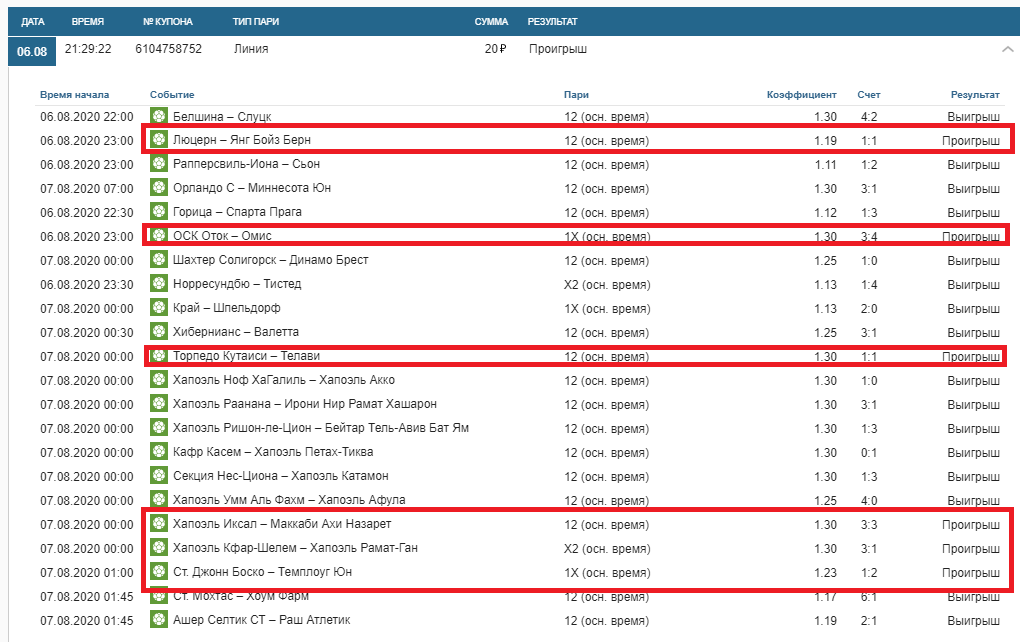Open the Ашер Селтик СТ – Раш Атлетик event
The height and width of the screenshot is (642, 1020).
[262, 620]
